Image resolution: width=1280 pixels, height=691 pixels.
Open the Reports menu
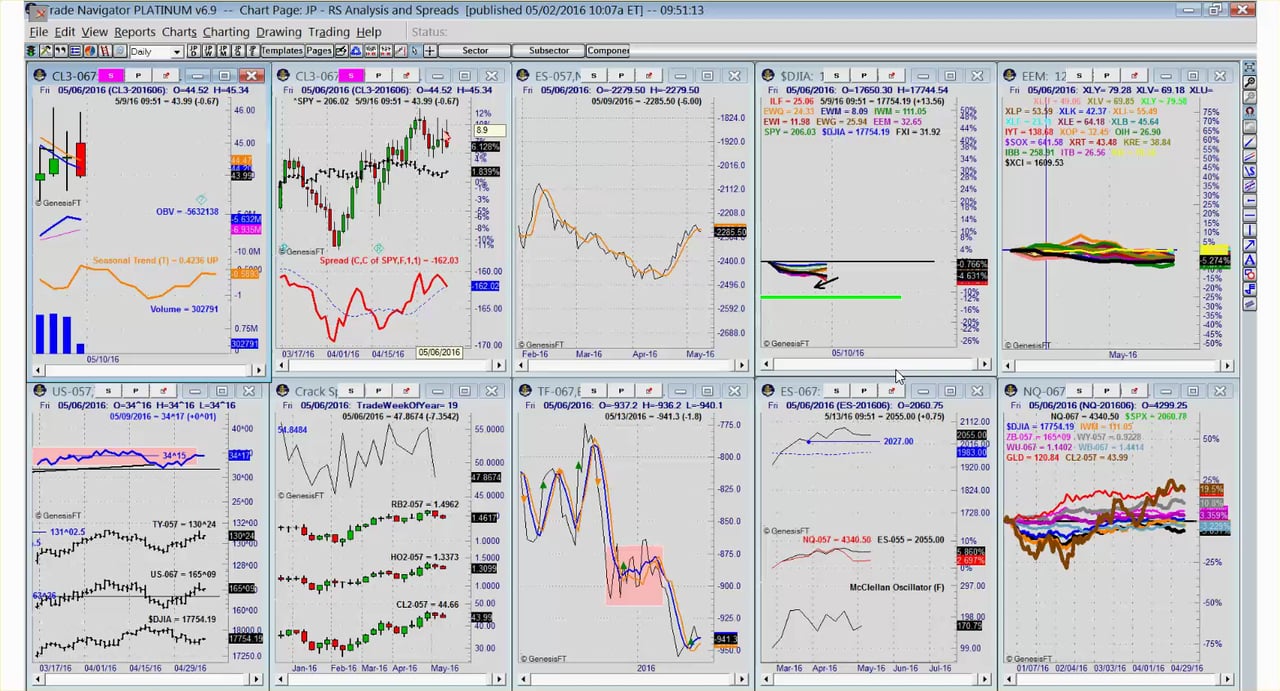point(134,32)
